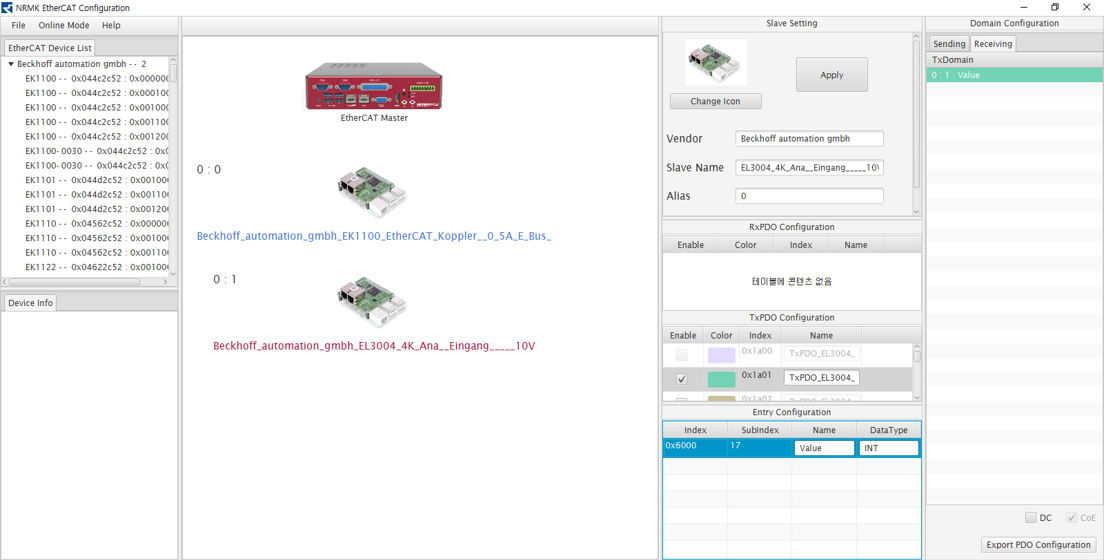1104x560 pixels.
Task: Click the TxPDO table scroll-up arrow
Action: click(916, 347)
